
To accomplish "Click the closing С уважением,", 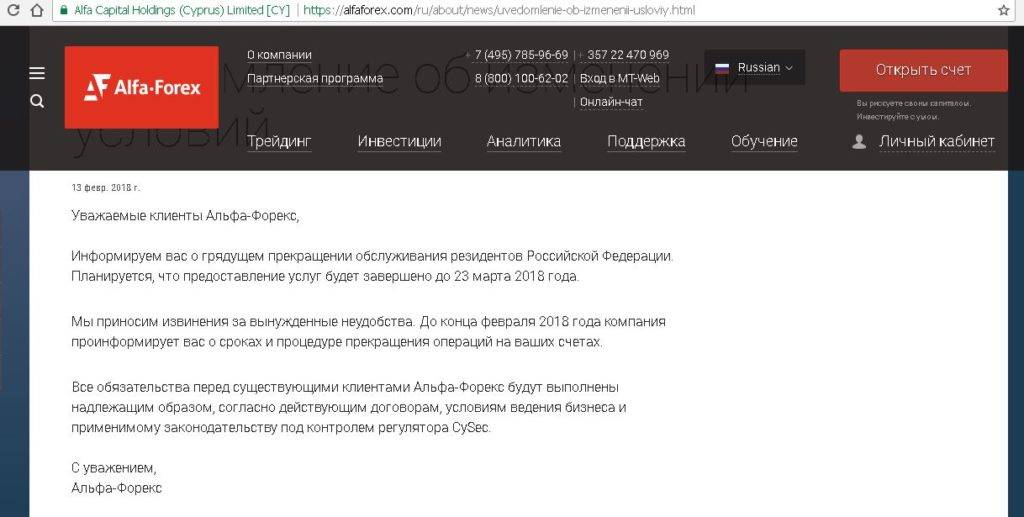I will click(x=114, y=468).
